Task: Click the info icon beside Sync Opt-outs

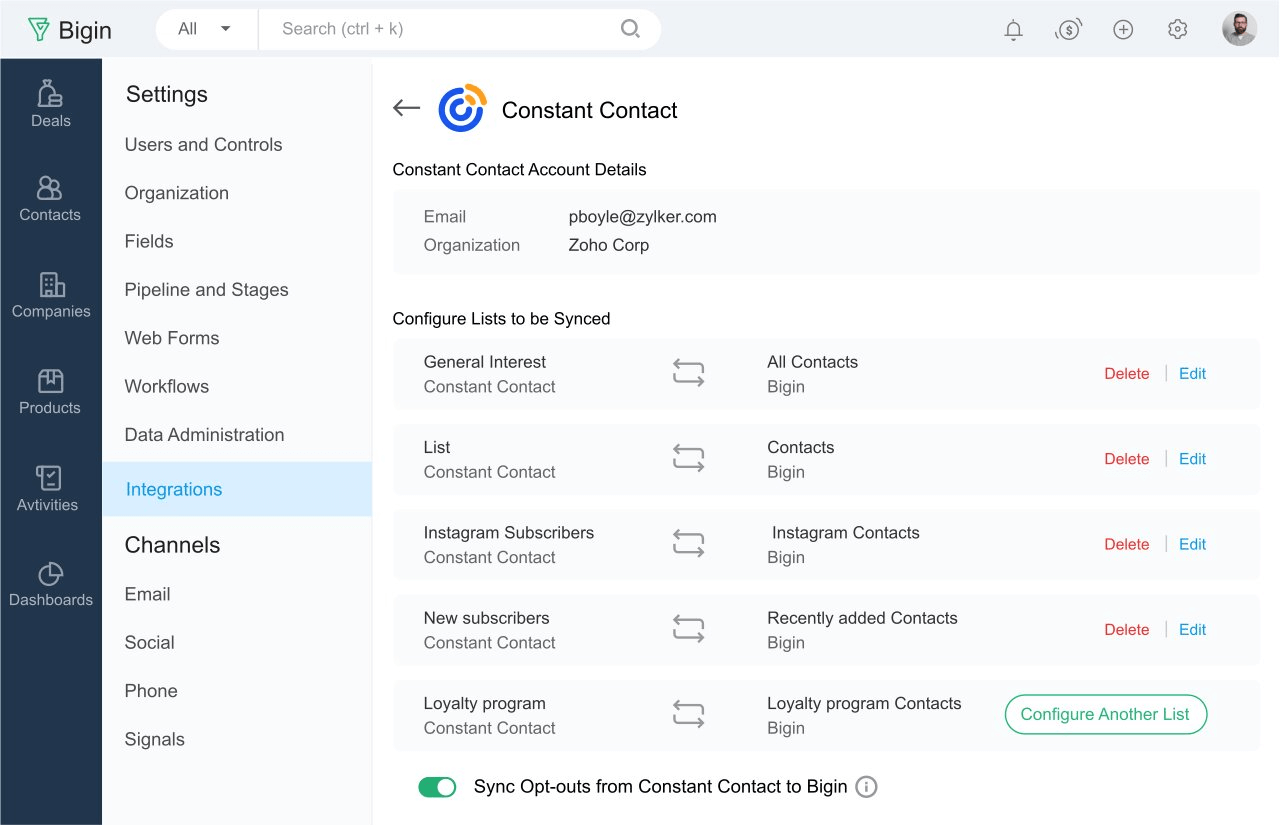Action: coord(867,787)
